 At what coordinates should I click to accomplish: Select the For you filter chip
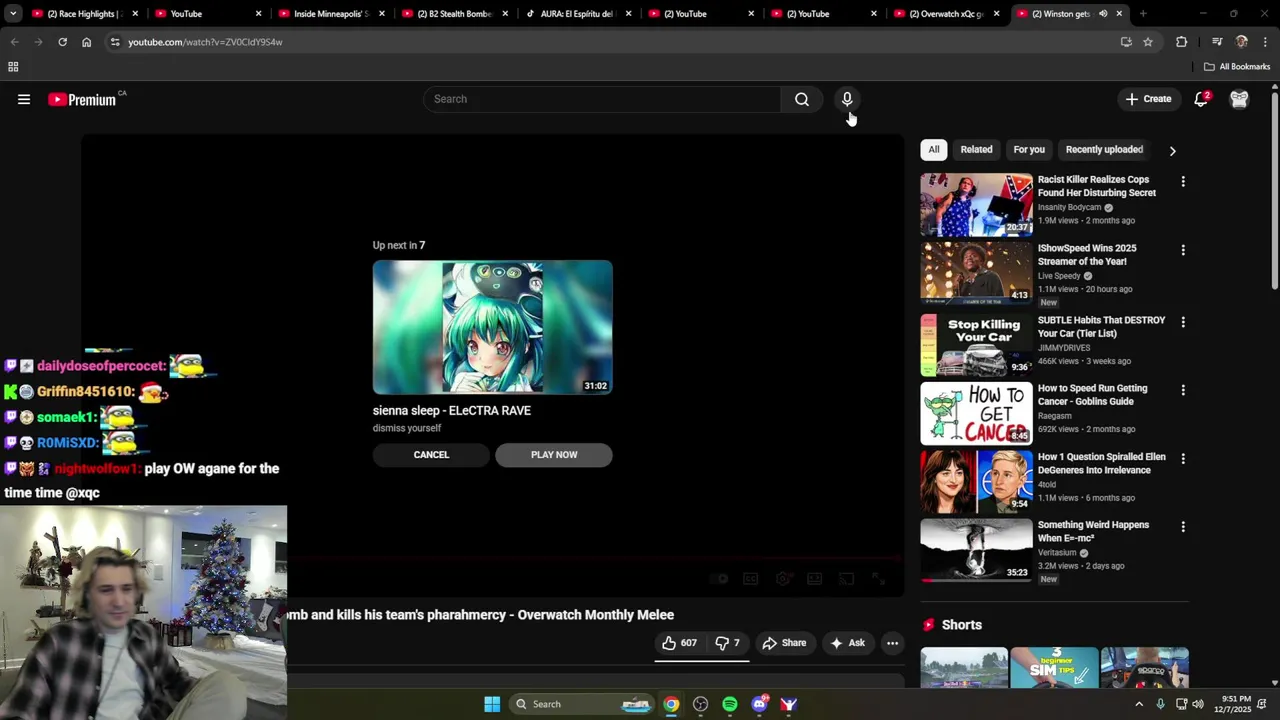coord(1029,150)
